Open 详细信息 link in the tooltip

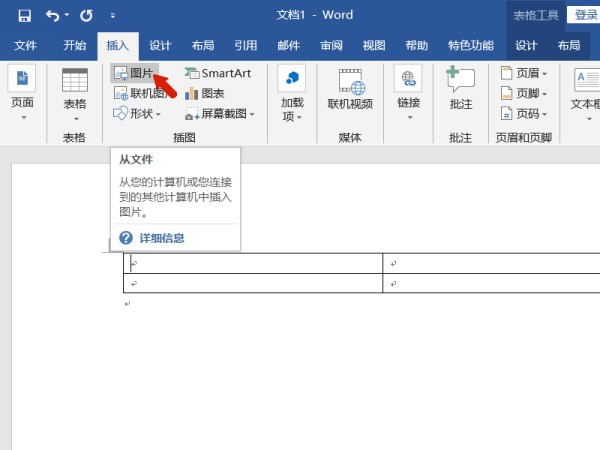pyautogui.click(x=161, y=238)
